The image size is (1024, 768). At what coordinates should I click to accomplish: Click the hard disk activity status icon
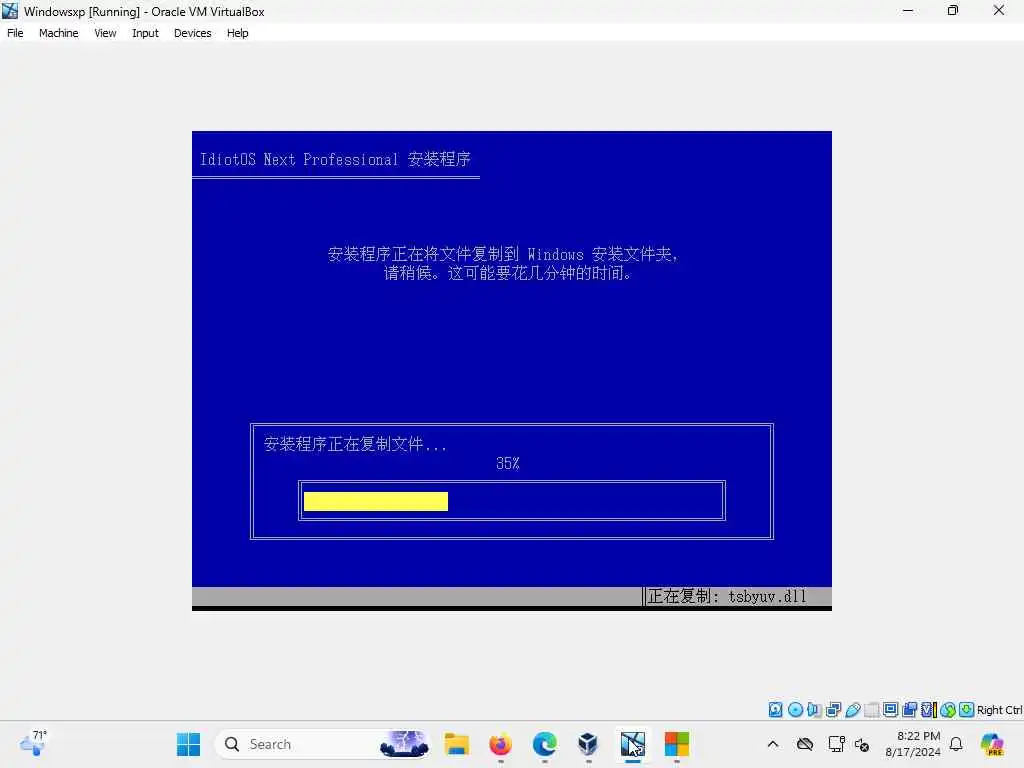pyautogui.click(x=775, y=709)
